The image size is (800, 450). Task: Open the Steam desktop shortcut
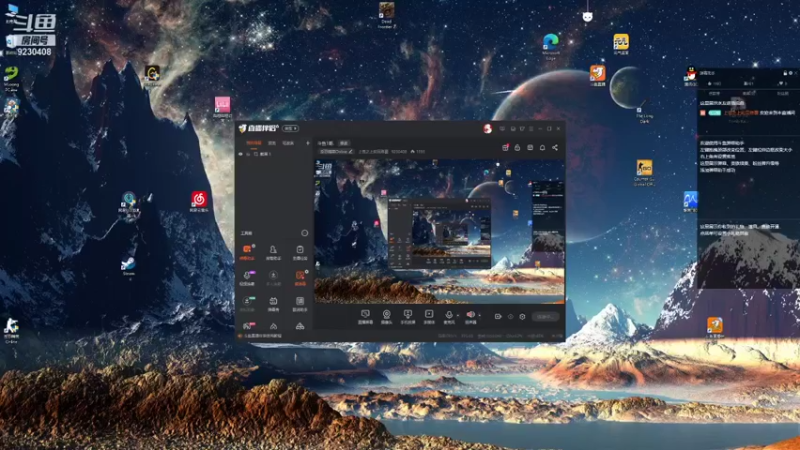pyautogui.click(x=128, y=265)
